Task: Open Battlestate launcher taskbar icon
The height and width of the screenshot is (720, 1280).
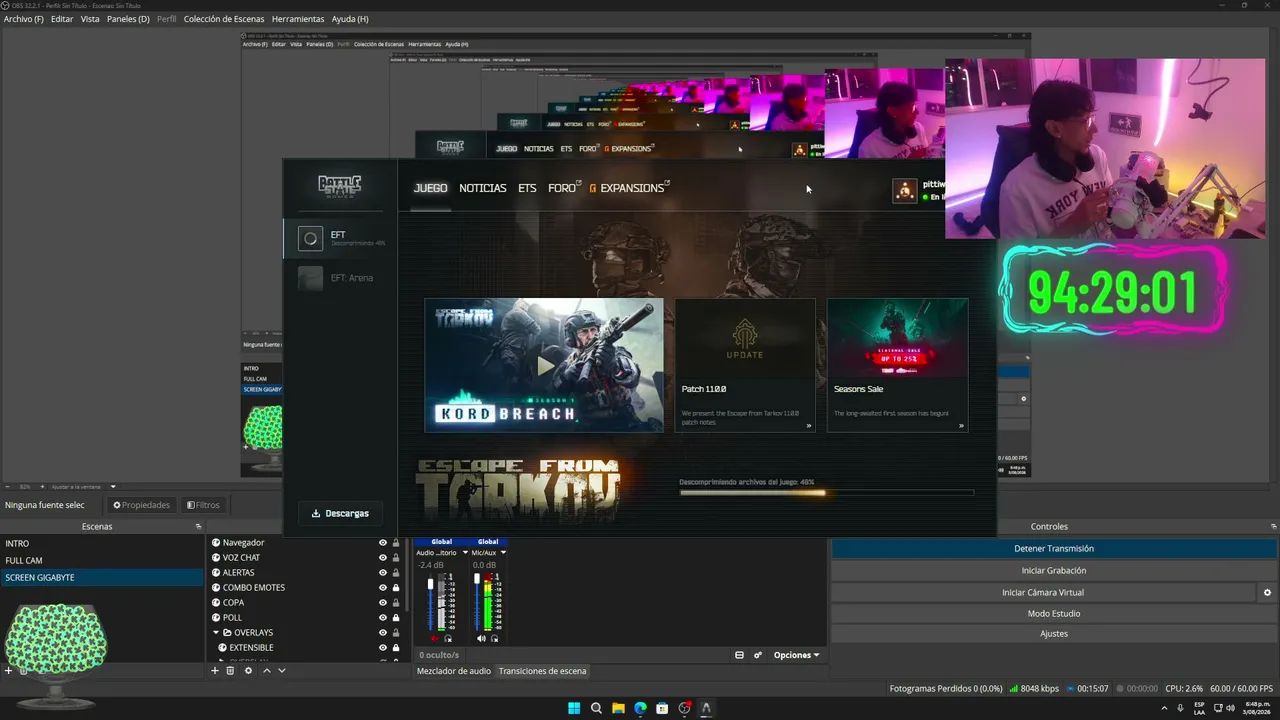Action: tap(706, 708)
